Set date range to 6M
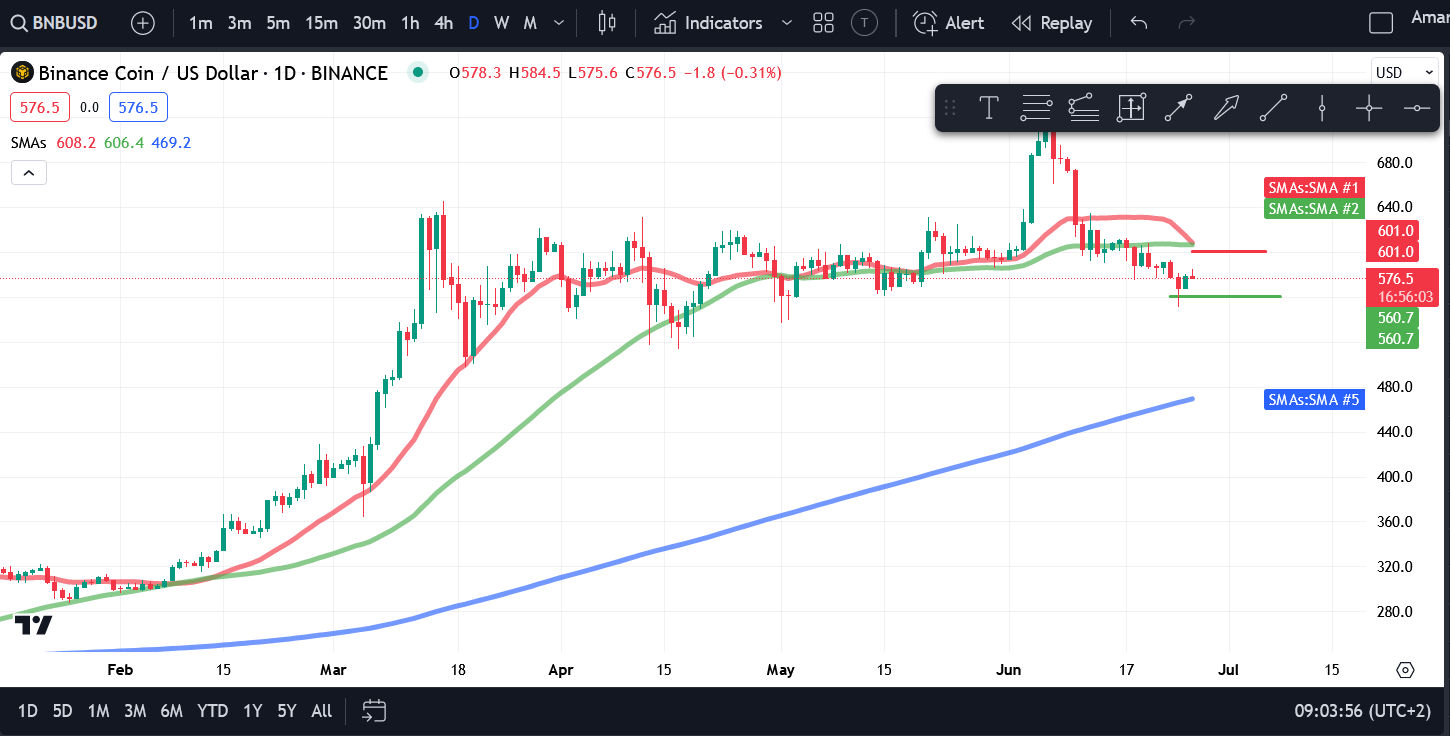 pos(172,711)
